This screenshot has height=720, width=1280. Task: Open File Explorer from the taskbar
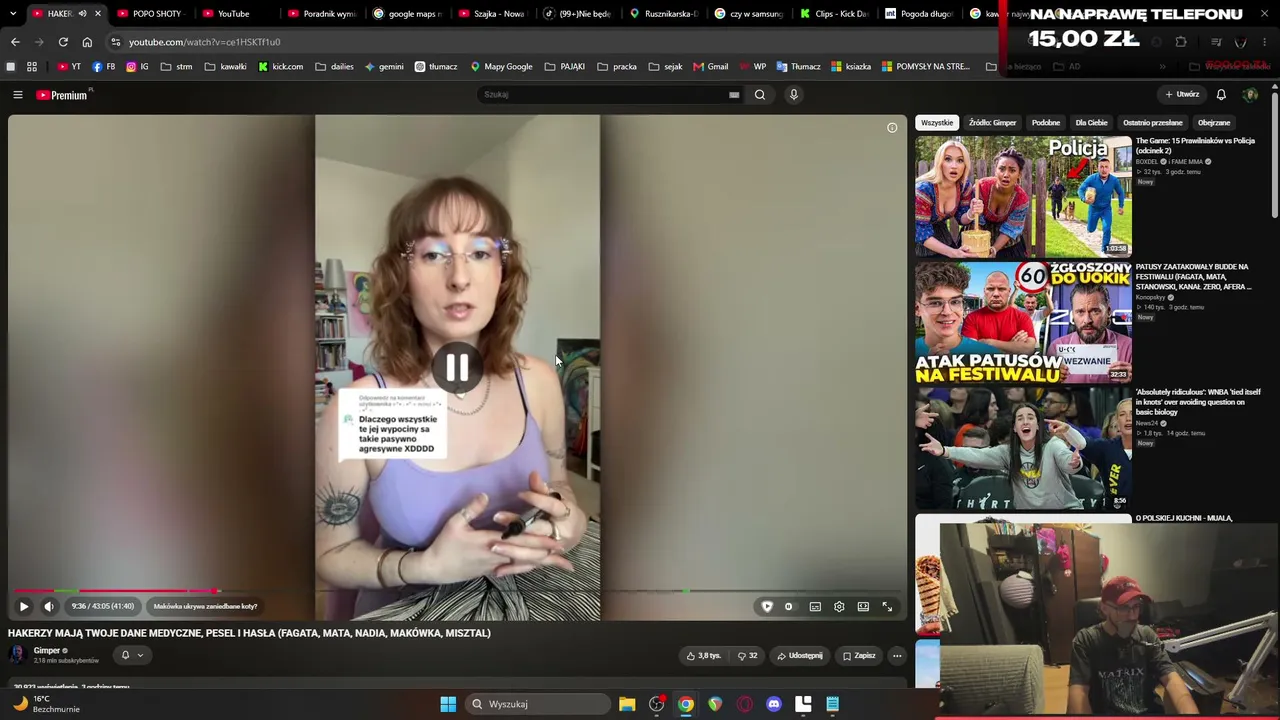tap(627, 704)
